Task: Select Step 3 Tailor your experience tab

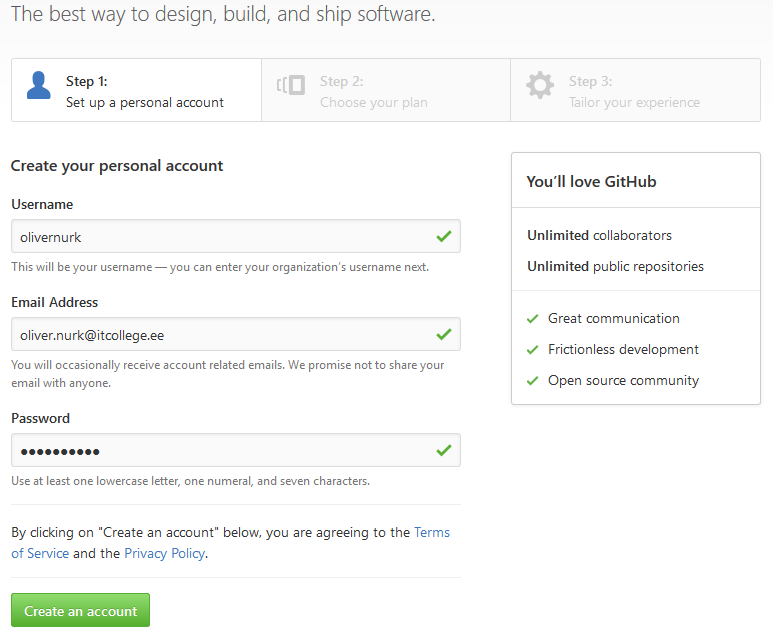Action: (635, 90)
